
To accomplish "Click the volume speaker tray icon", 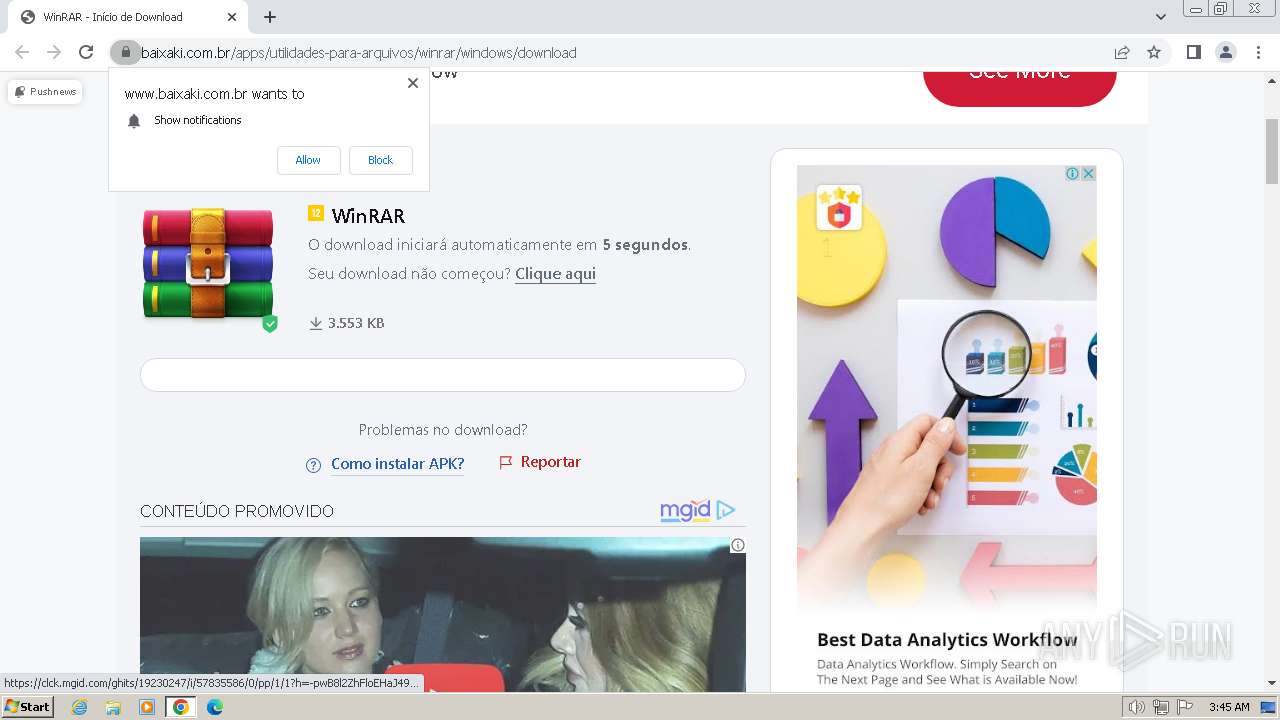I will 1137,707.
